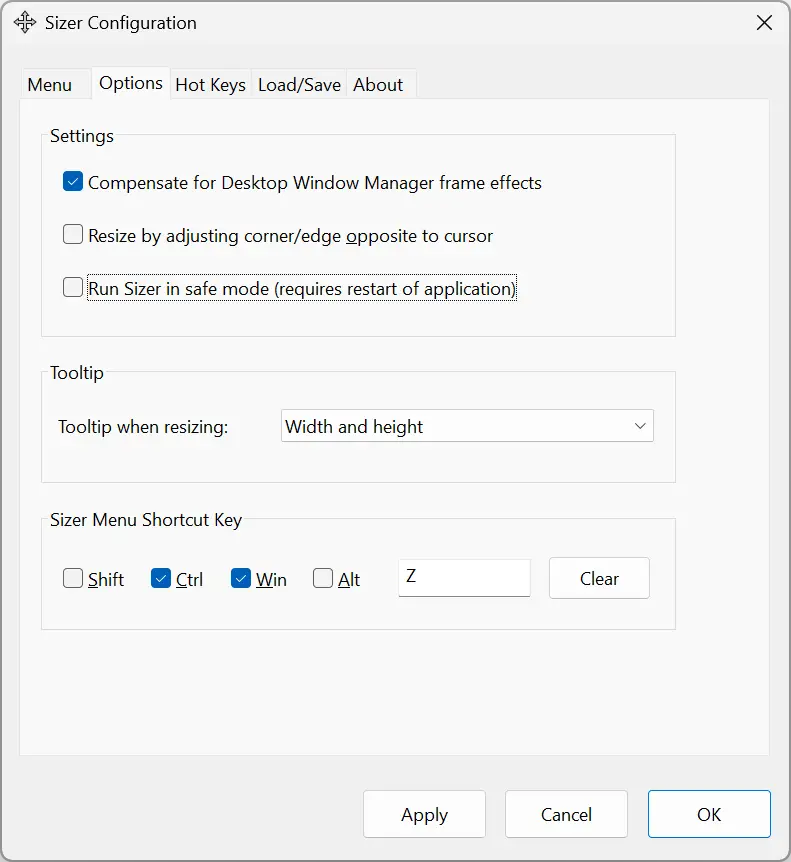791x862 pixels.
Task: Click the 'Settings' group title
Action: pyautogui.click(x=82, y=136)
